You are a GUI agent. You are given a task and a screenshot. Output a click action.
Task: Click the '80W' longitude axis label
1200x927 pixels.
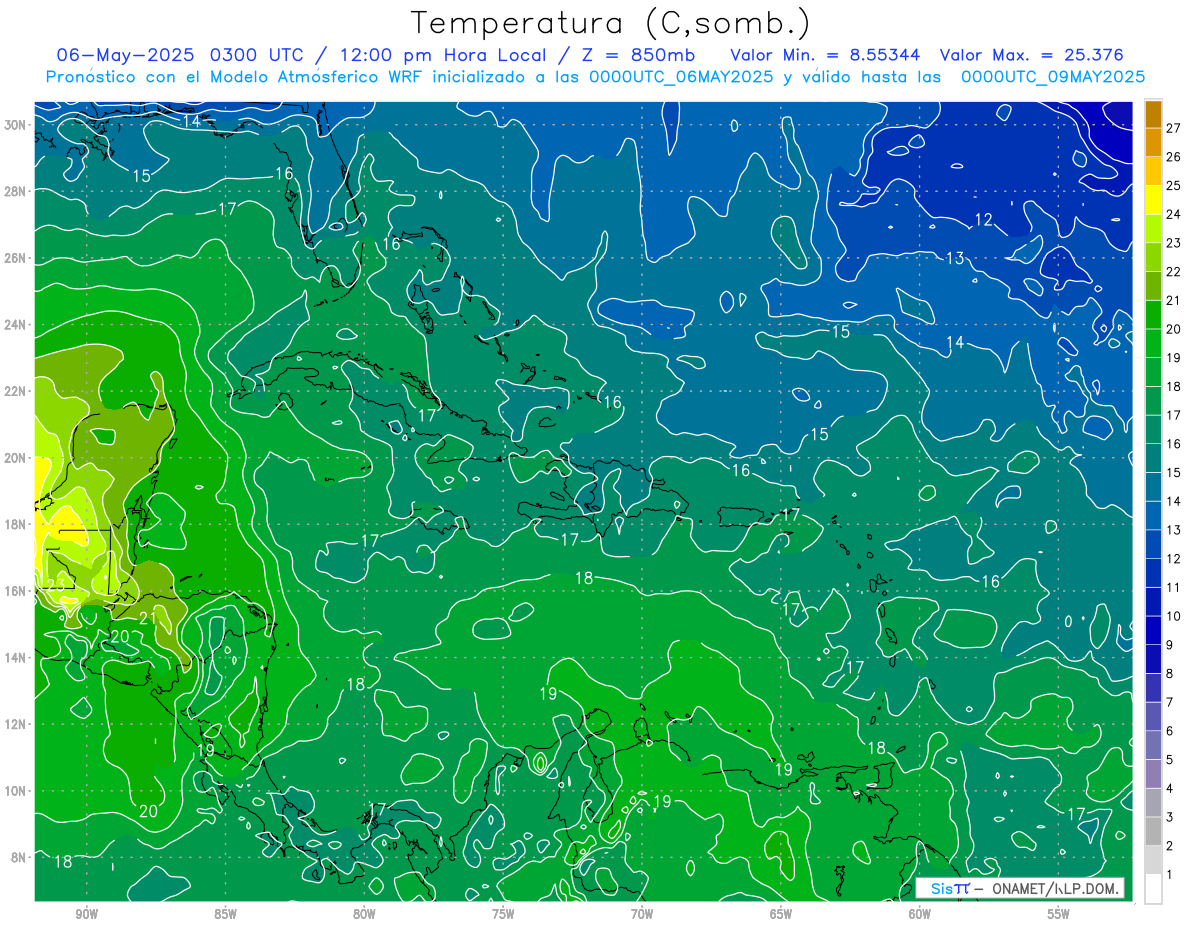point(364,913)
